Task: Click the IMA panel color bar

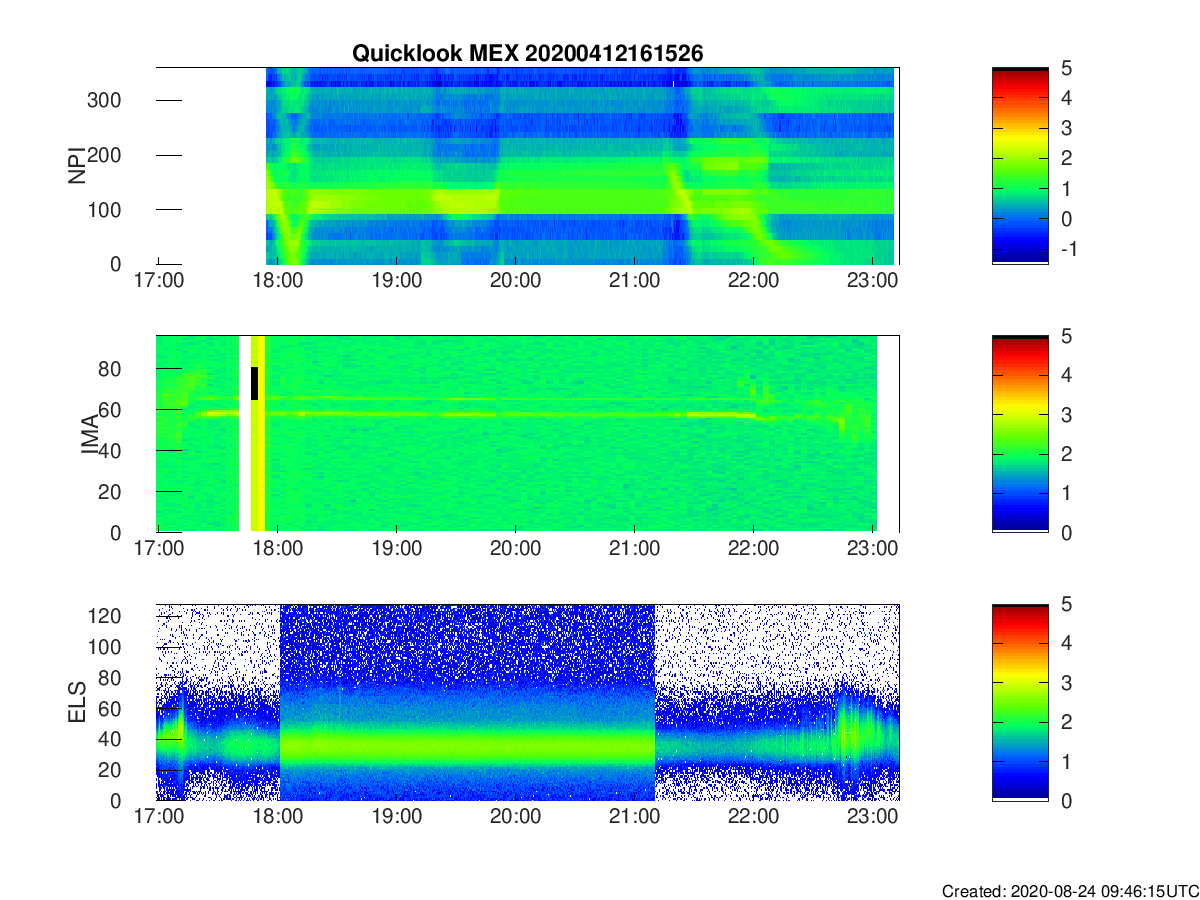Action: 1020,433
